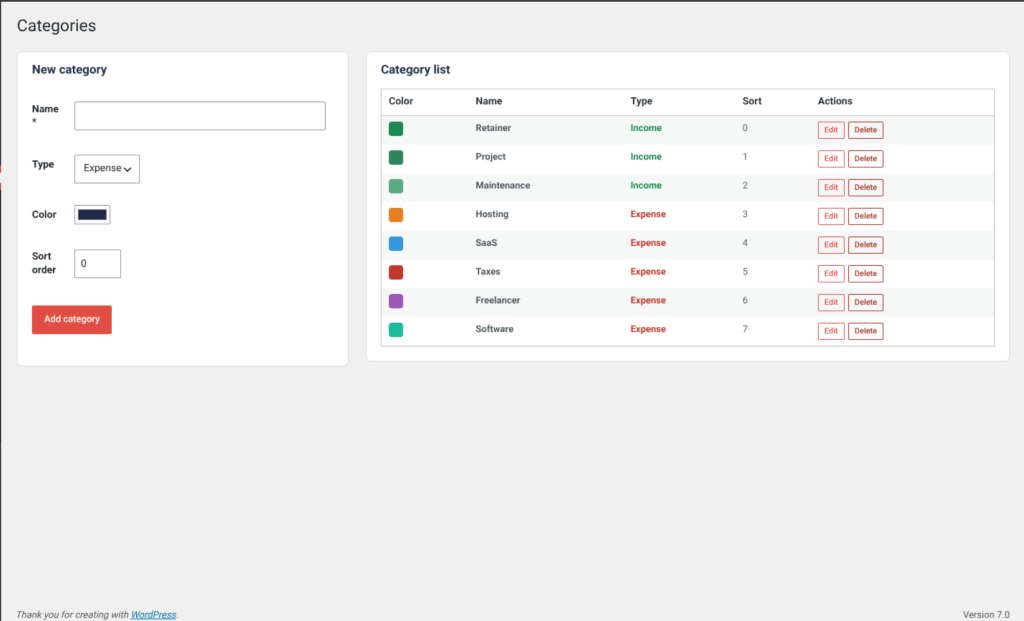
Task: Edit the Maintenance category
Action: tap(831, 187)
